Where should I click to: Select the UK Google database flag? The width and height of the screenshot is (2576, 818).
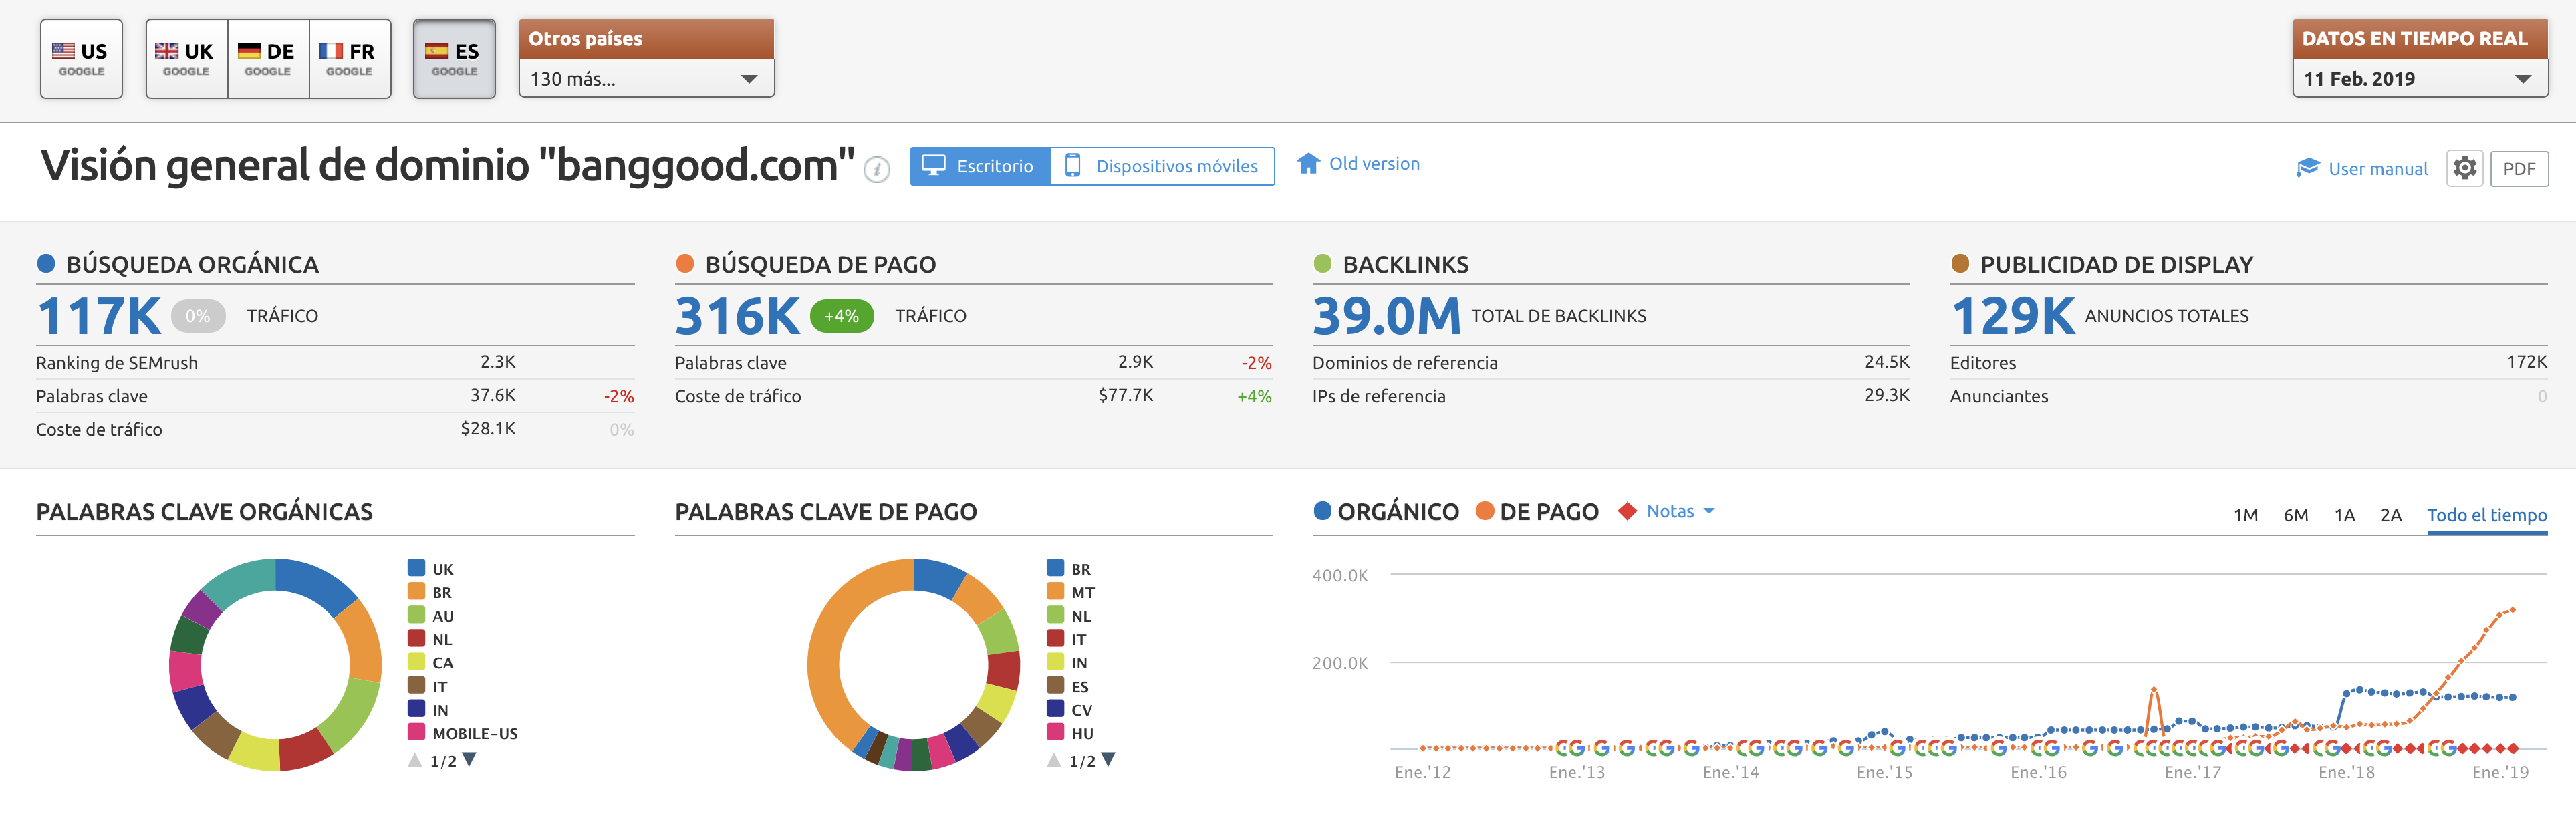(x=186, y=59)
